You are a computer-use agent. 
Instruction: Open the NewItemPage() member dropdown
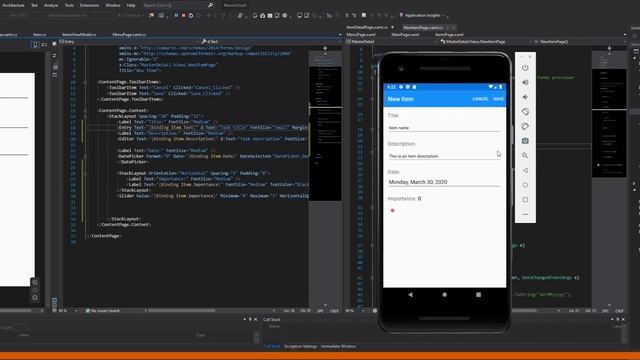580,42
